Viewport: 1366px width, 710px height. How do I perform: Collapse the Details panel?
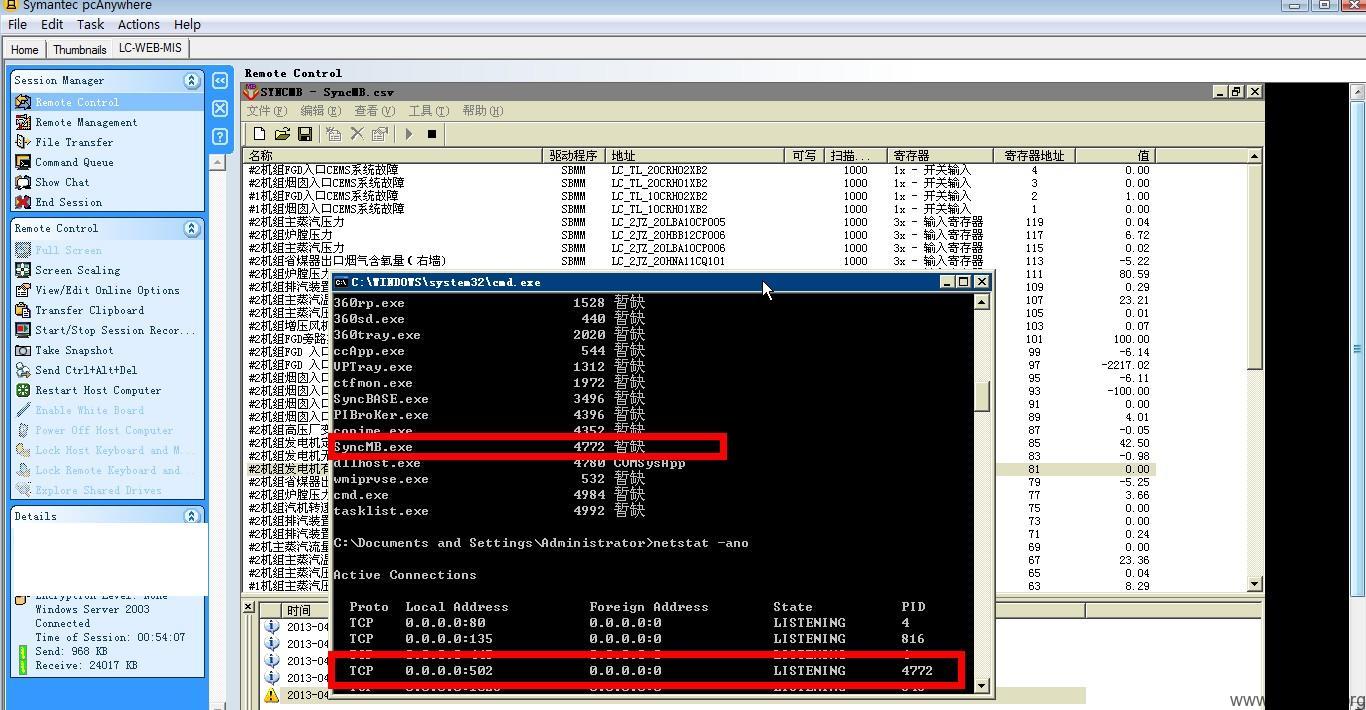pyautogui.click(x=191, y=516)
